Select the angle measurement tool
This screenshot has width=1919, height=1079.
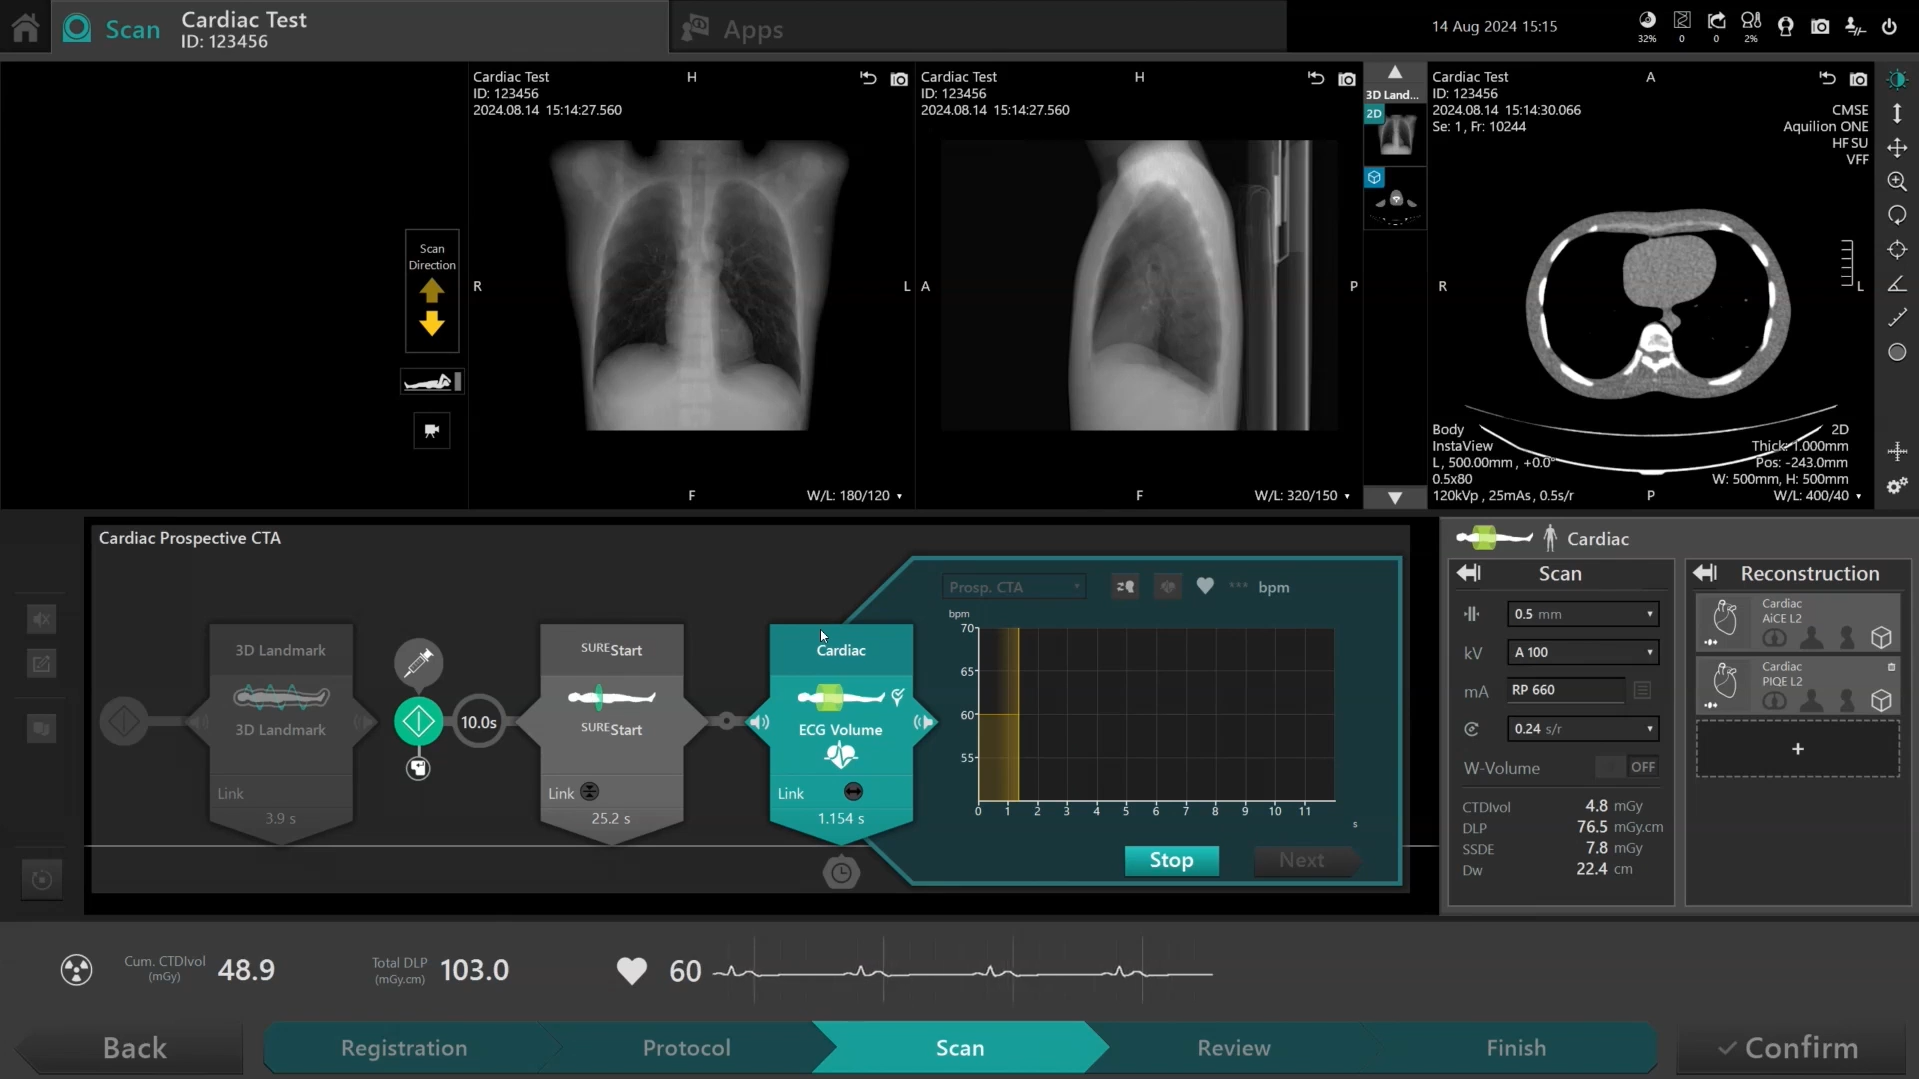[1897, 285]
